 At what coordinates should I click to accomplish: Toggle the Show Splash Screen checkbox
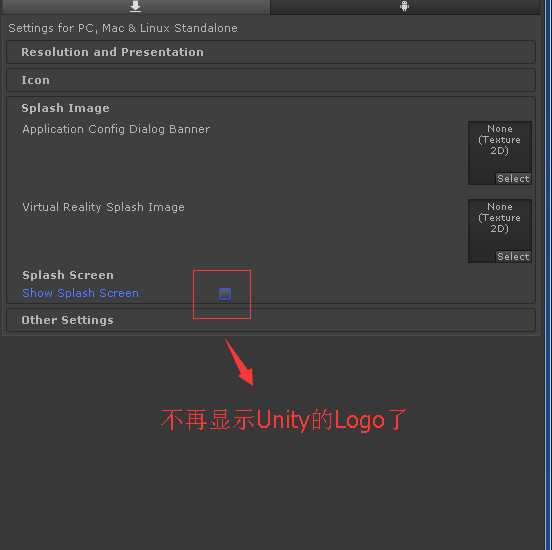pyautogui.click(x=225, y=294)
